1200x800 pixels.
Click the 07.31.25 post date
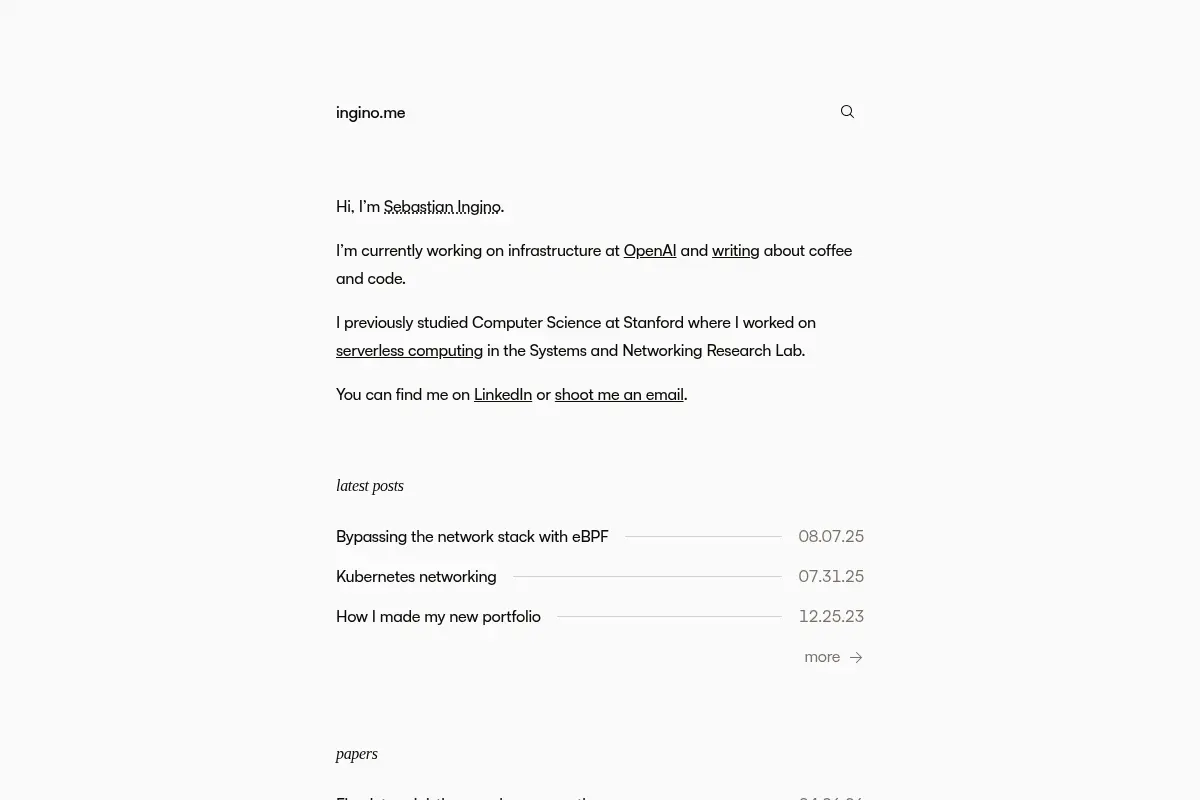click(831, 576)
